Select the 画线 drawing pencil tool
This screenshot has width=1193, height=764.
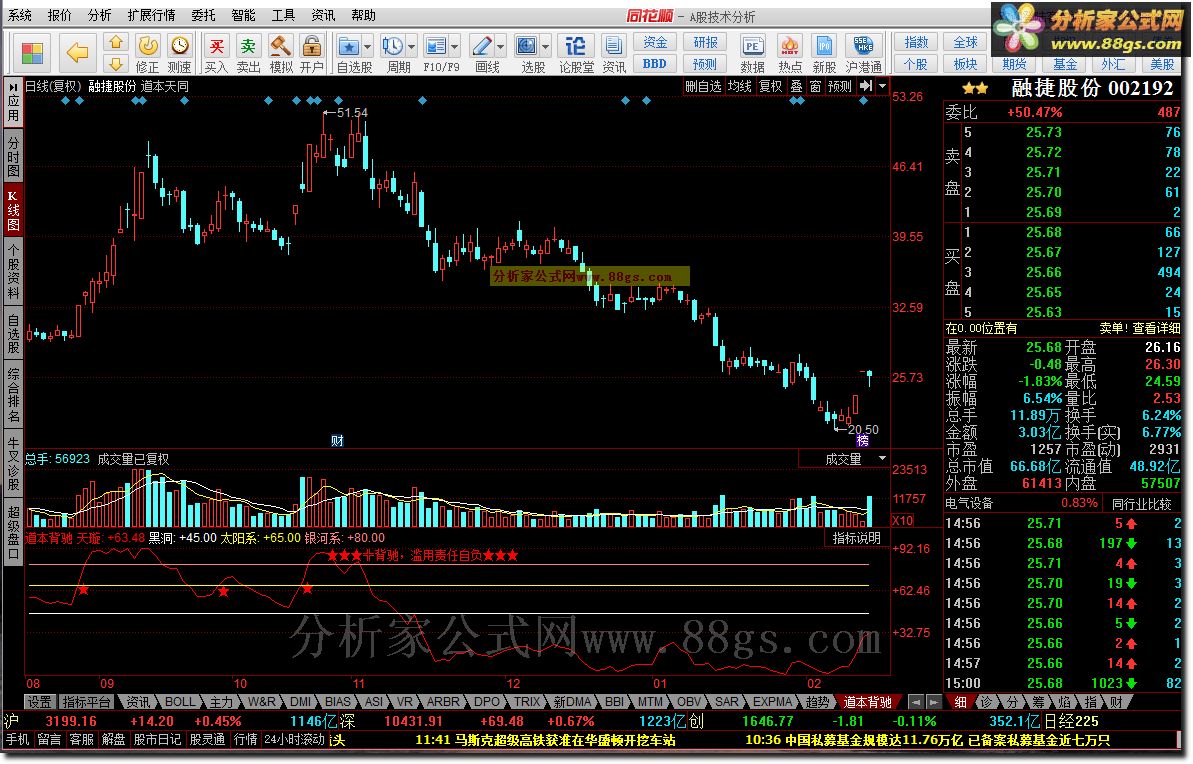(482, 46)
